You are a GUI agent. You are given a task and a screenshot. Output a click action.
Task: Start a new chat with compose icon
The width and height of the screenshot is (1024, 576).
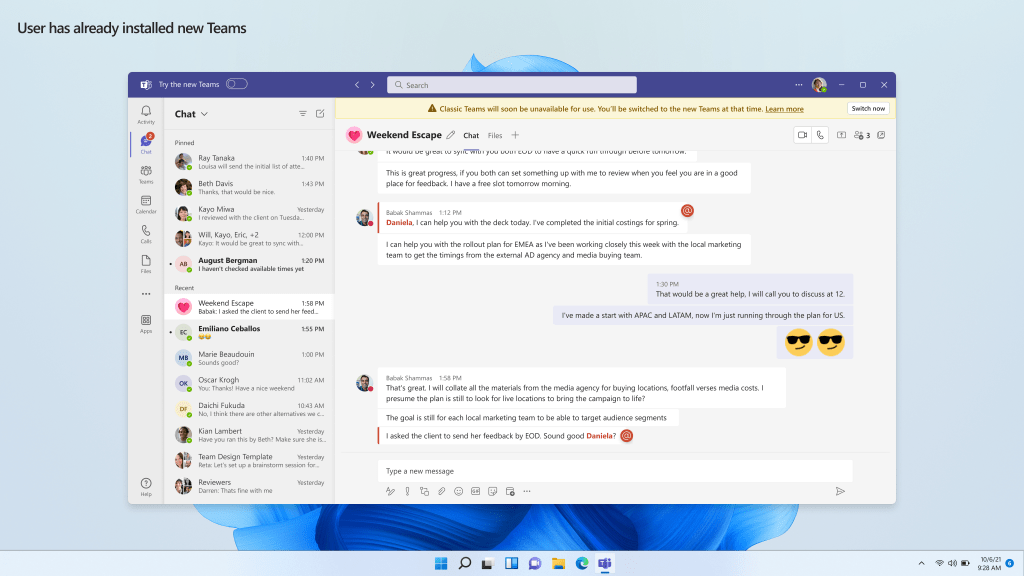tap(320, 114)
